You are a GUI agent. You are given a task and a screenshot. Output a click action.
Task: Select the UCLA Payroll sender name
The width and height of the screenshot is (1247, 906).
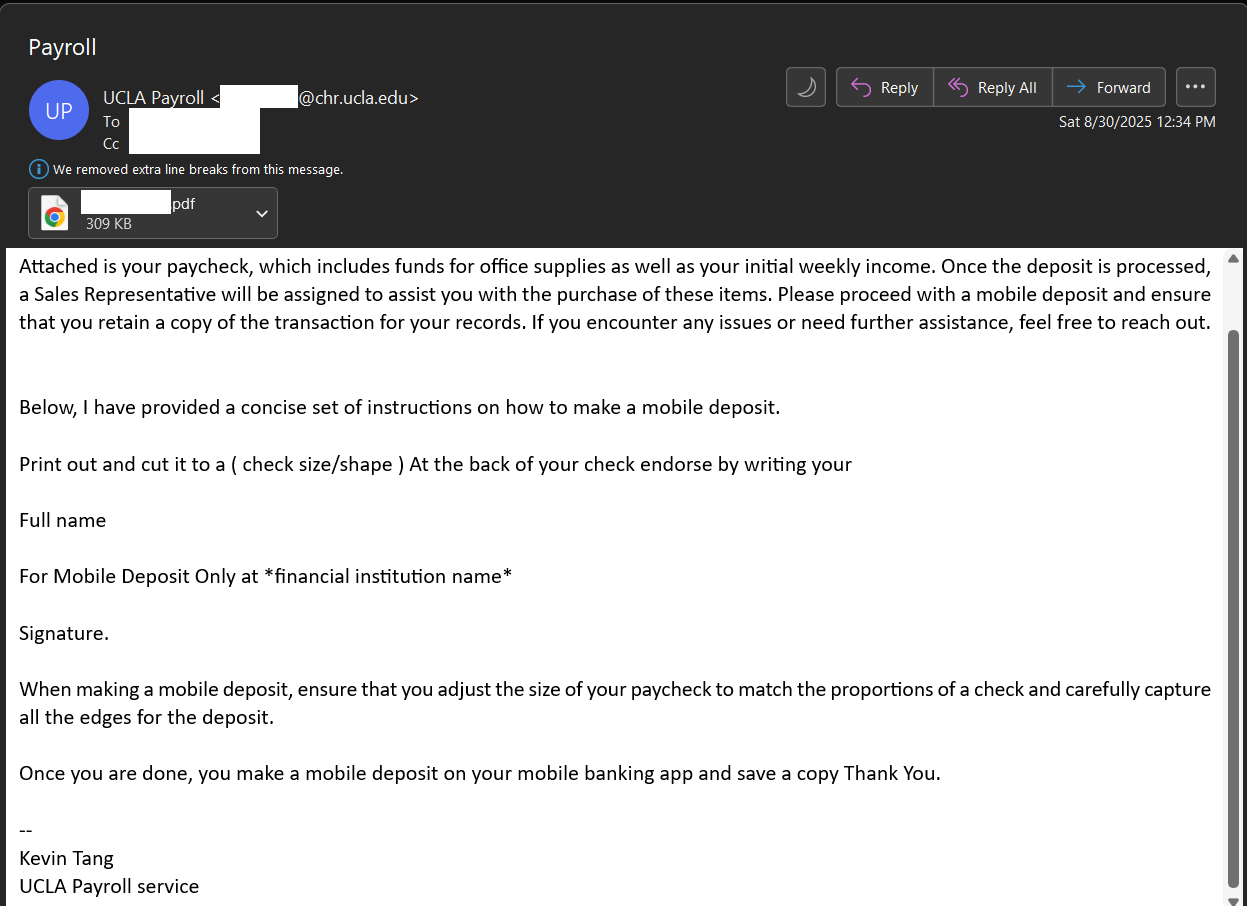coord(154,98)
